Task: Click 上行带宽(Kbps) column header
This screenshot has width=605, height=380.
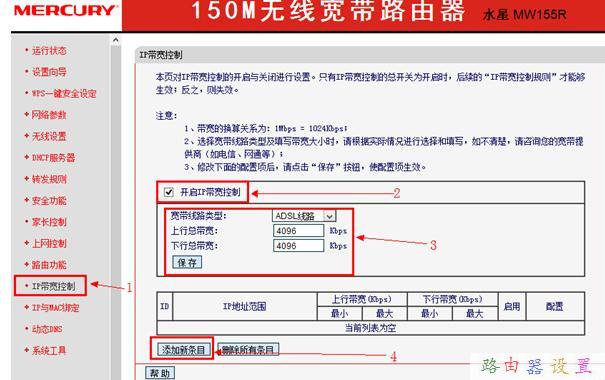Action: click(x=362, y=299)
